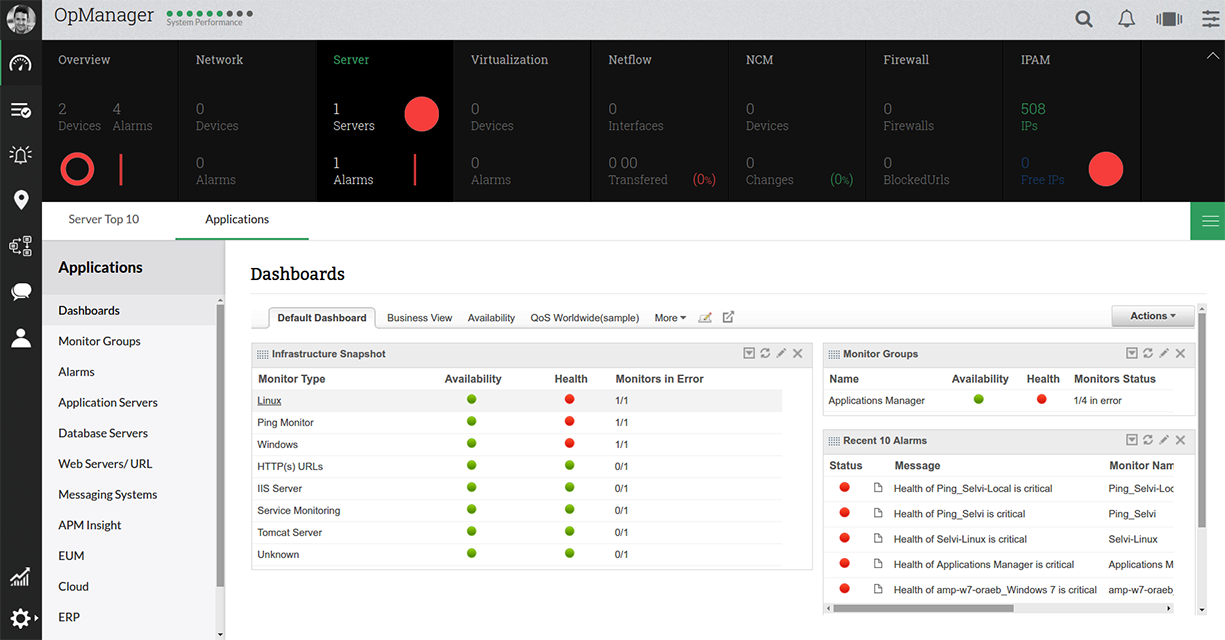Open the chat bubble icon in sidebar
The height and width of the screenshot is (640, 1225).
[21, 292]
